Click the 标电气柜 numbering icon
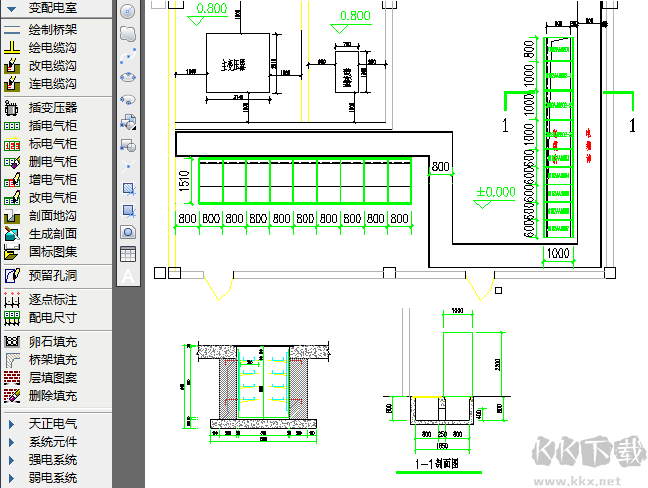This screenshot has width=648, height=488. 12,144
